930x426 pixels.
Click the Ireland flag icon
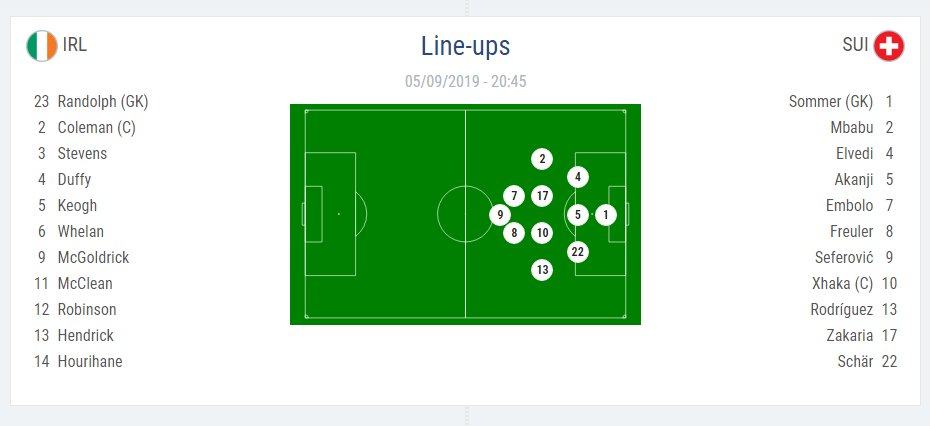point(42,46)
